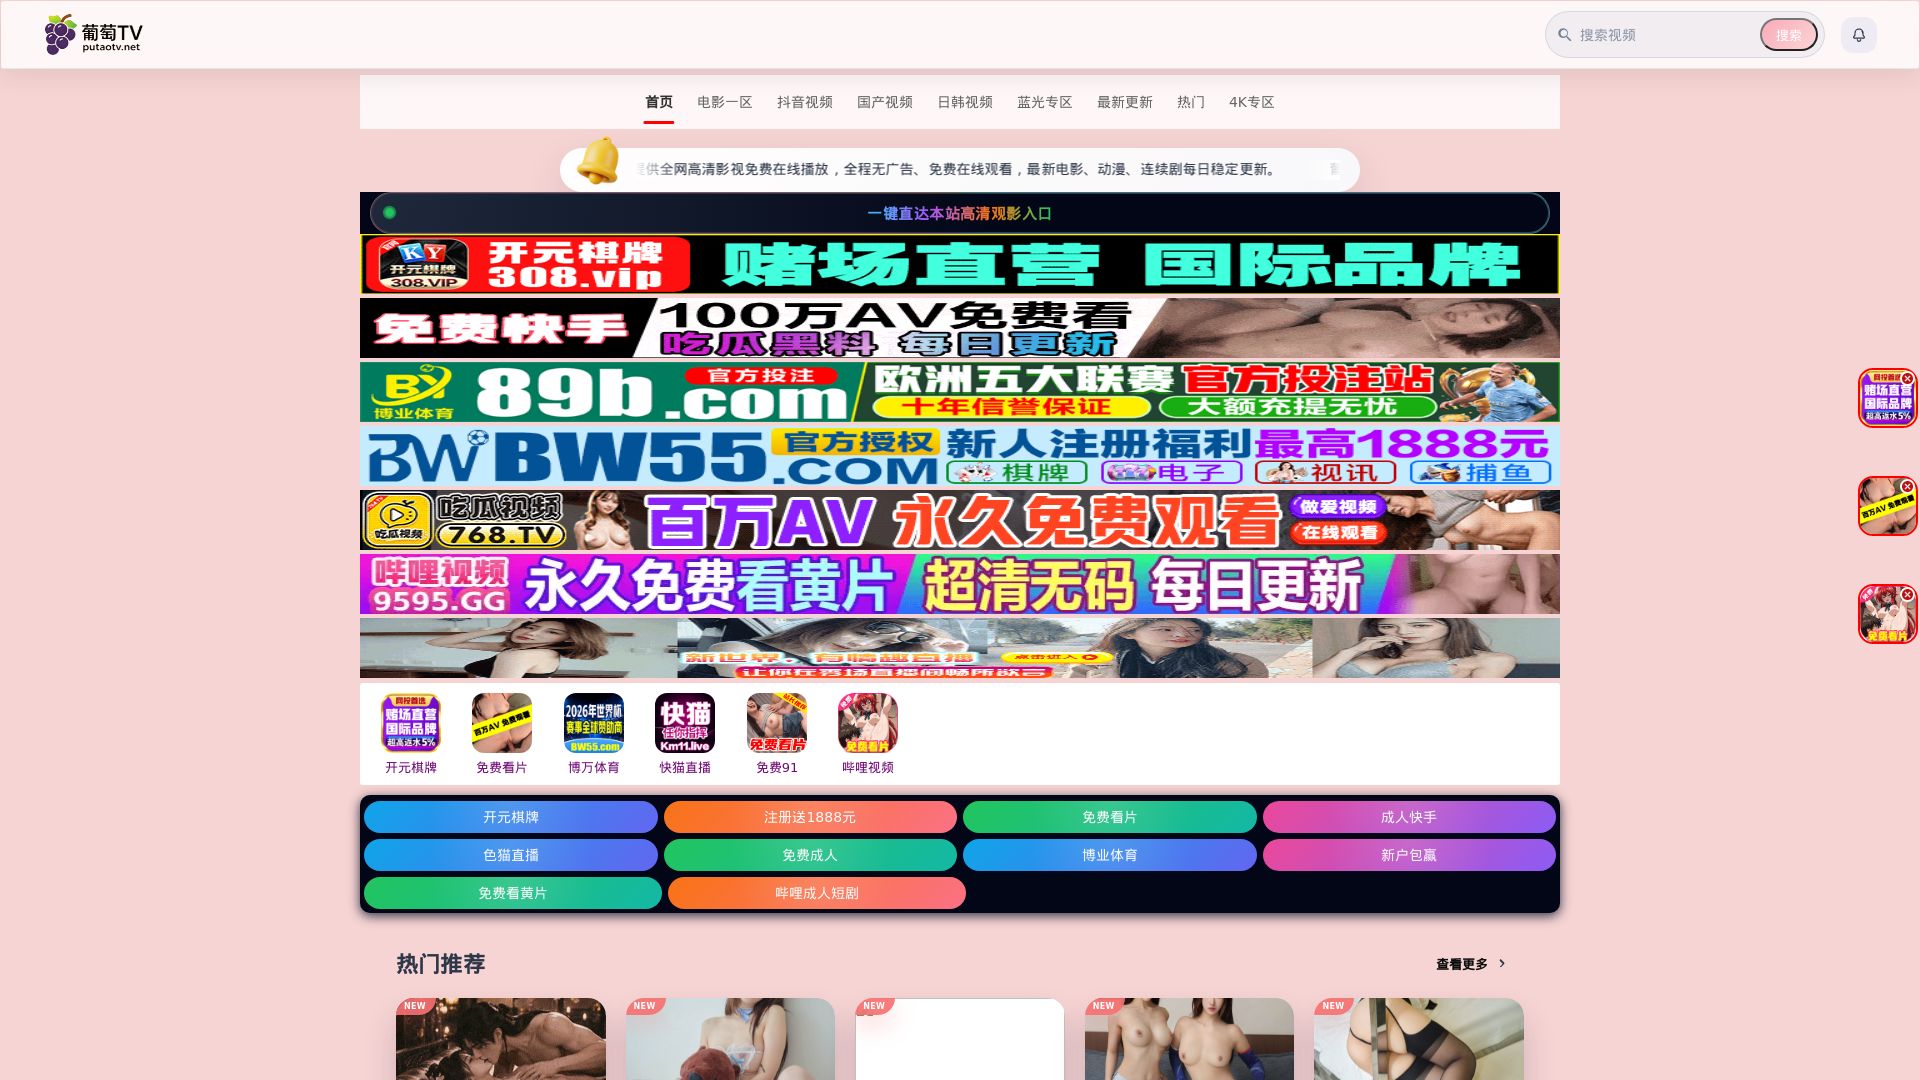Click the 搜索 search button
The height and width of the screenshot is (1080, 1920).
1789,35
